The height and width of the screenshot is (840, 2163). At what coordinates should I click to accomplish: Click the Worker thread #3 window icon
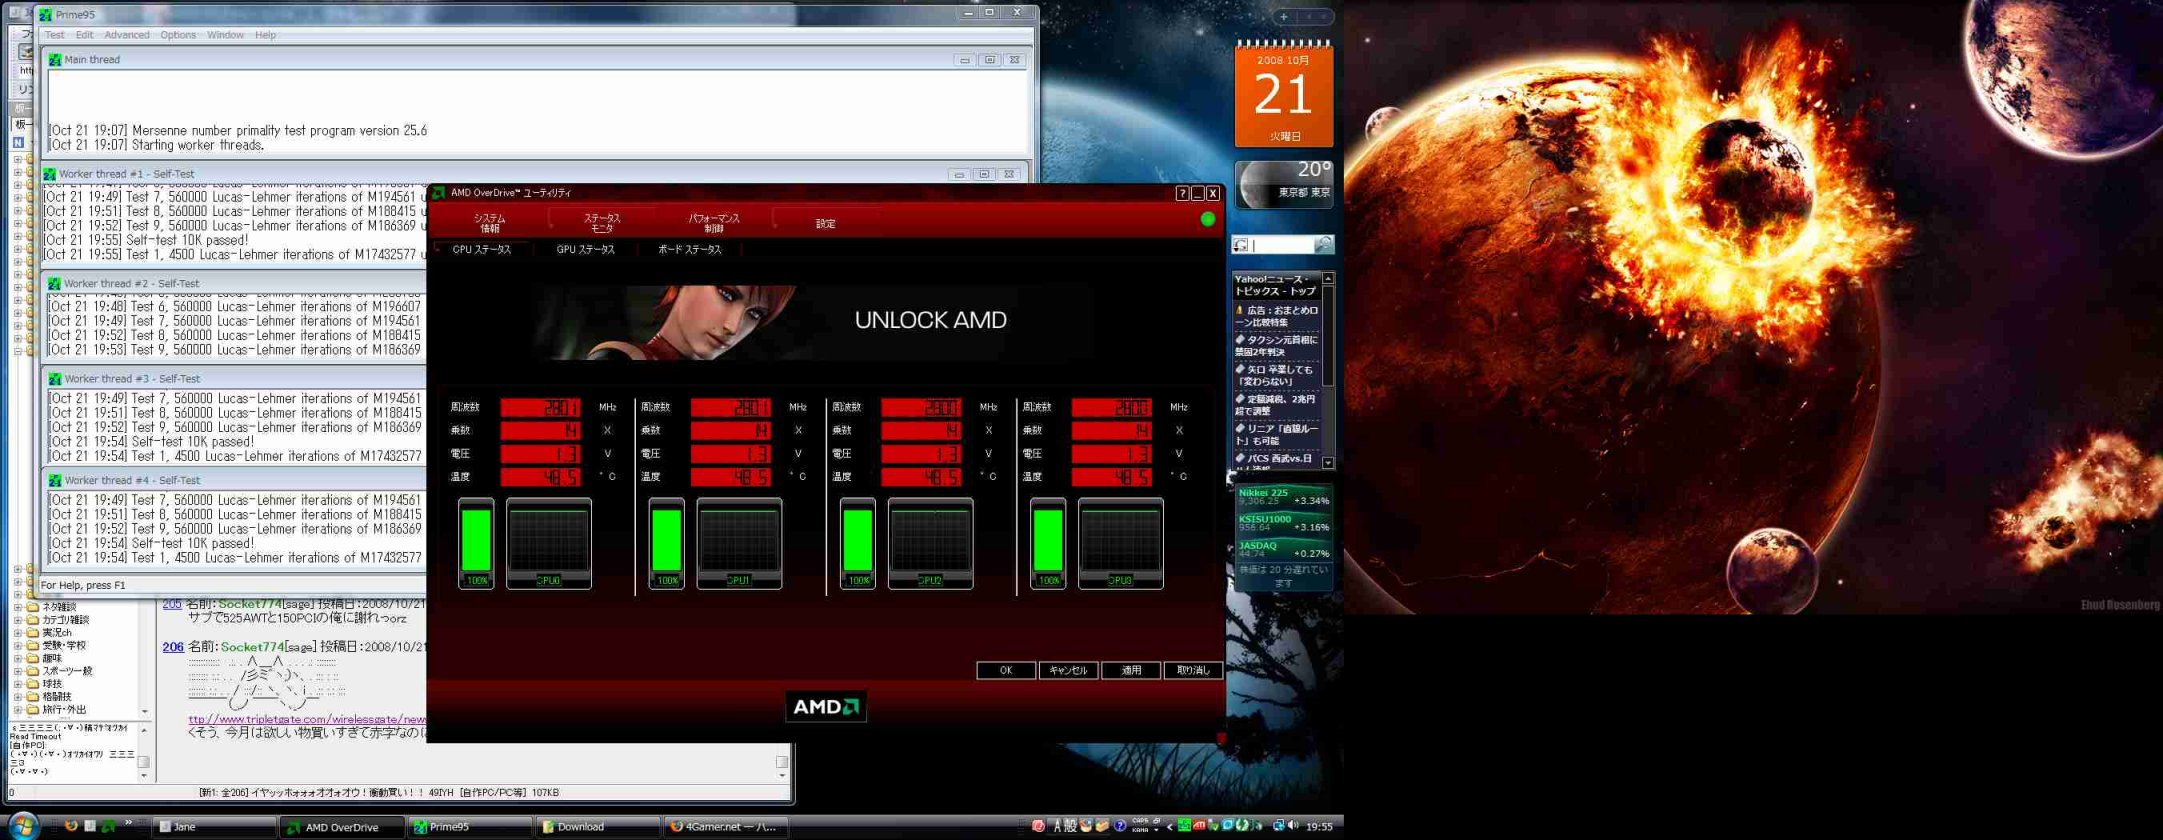coord(54,379)
